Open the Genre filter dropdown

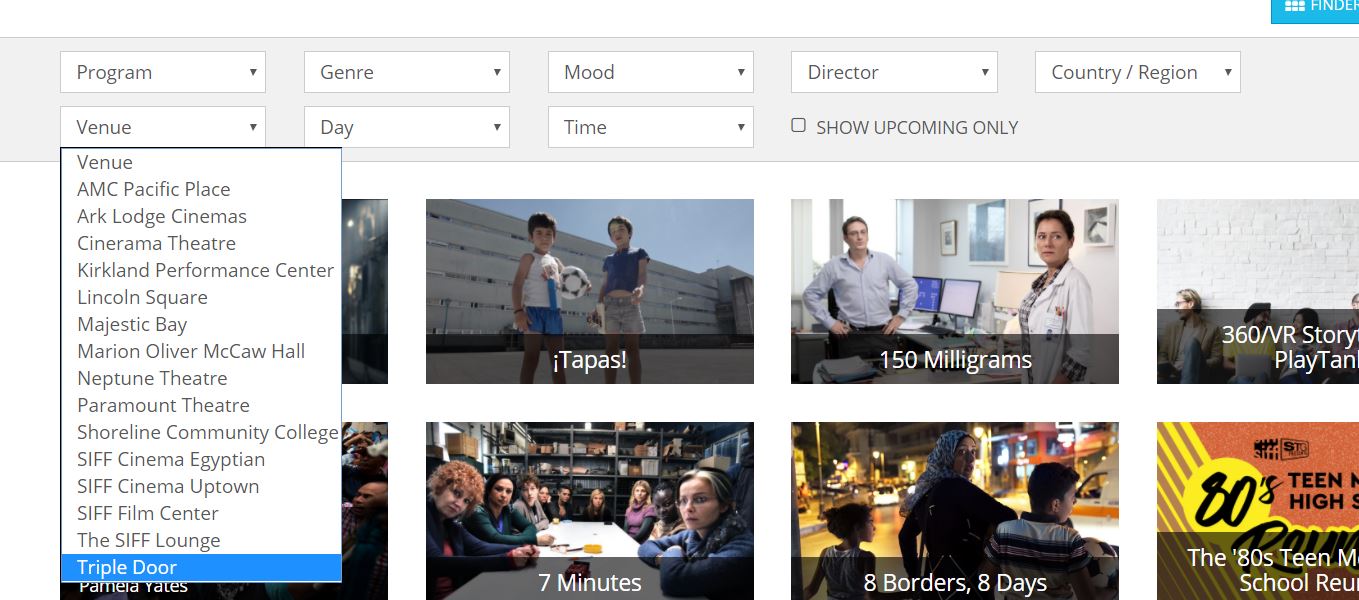(407, 72)
